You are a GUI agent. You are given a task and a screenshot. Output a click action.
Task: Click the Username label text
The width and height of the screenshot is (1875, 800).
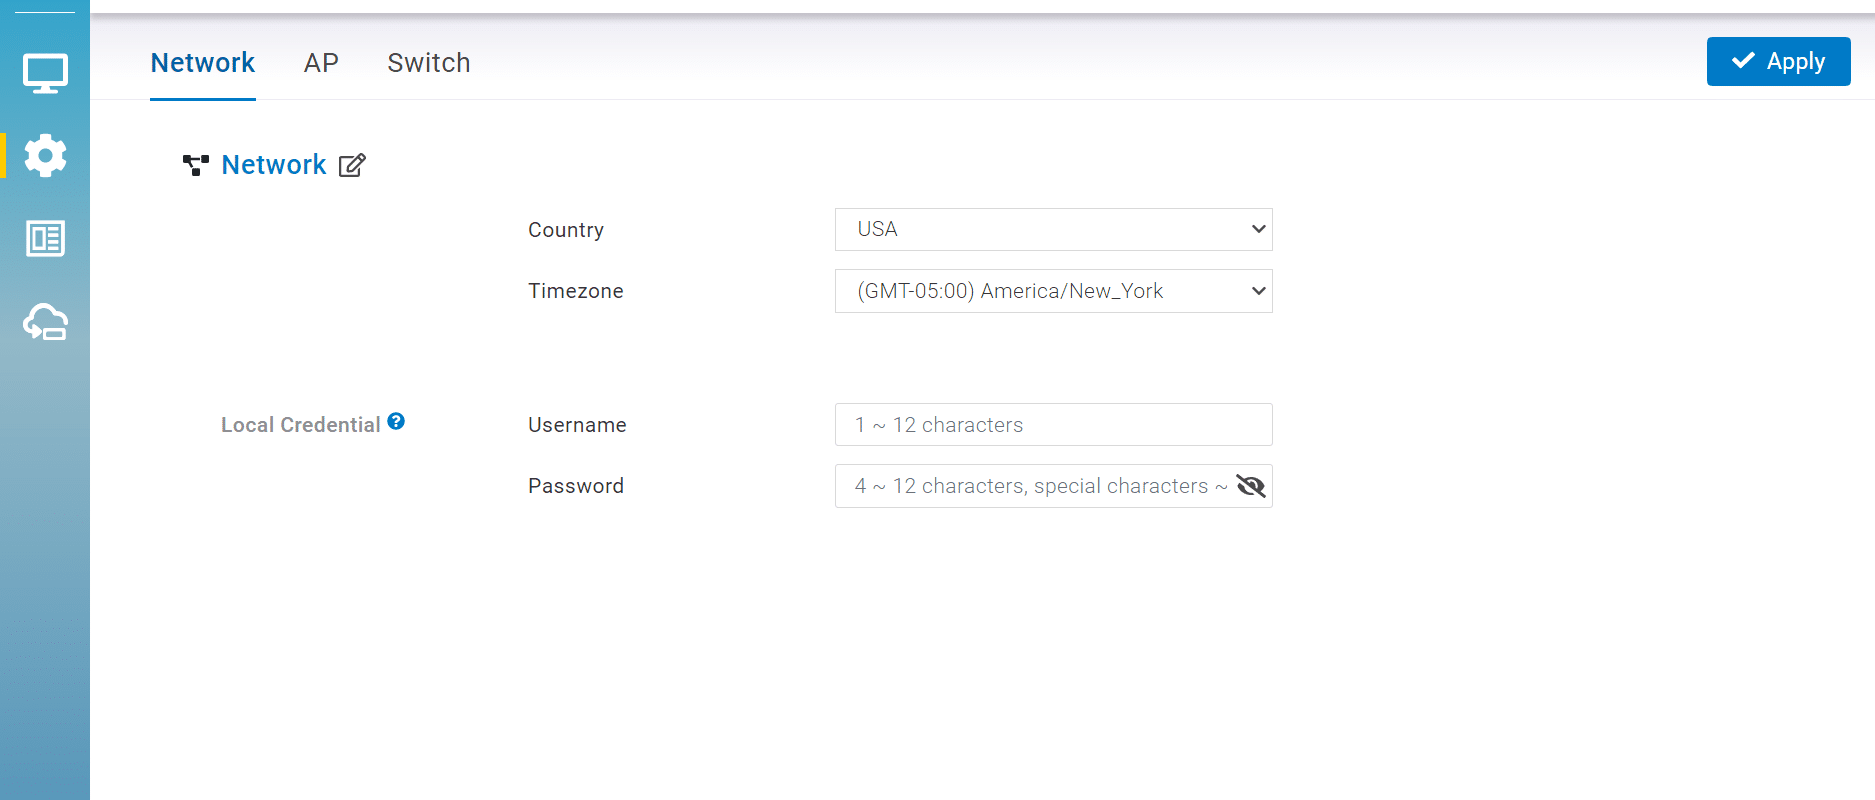coord(577,425)
